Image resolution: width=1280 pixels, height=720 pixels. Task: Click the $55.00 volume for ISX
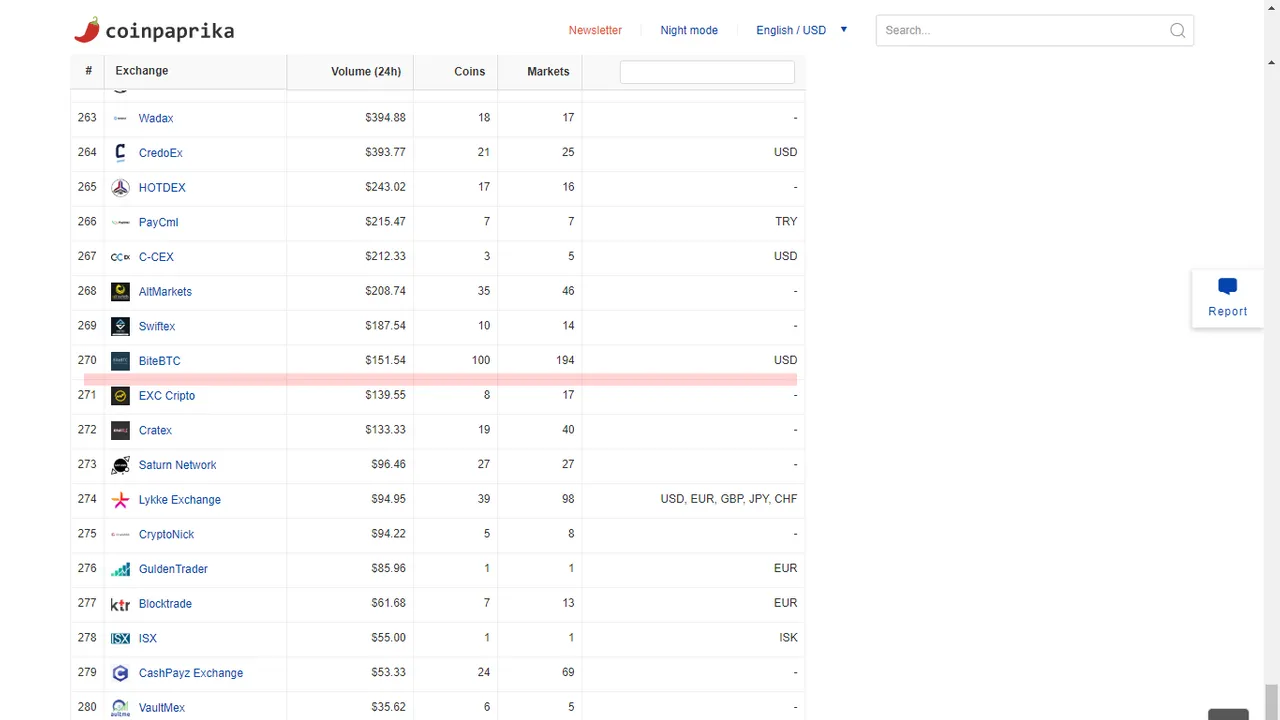point(388,638)
